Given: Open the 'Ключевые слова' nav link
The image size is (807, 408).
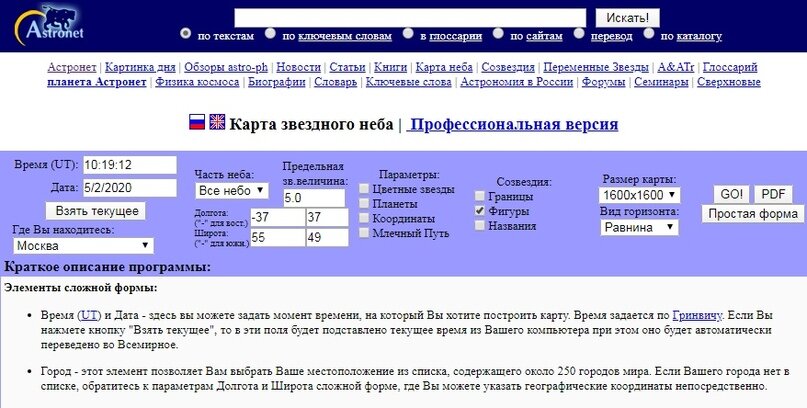Looking at the screenshot, I should (409, 82).
